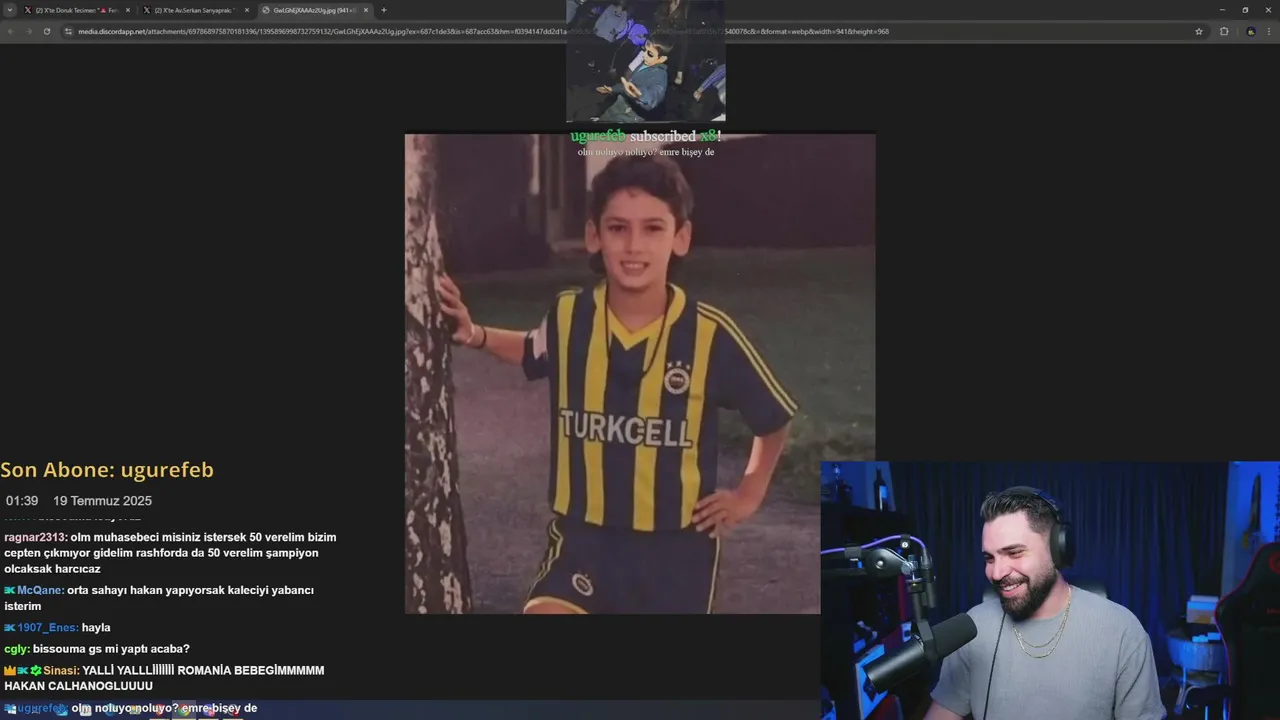Select the GwLGhEjXAAAz2Ug.jpg tab

point(315,10)
